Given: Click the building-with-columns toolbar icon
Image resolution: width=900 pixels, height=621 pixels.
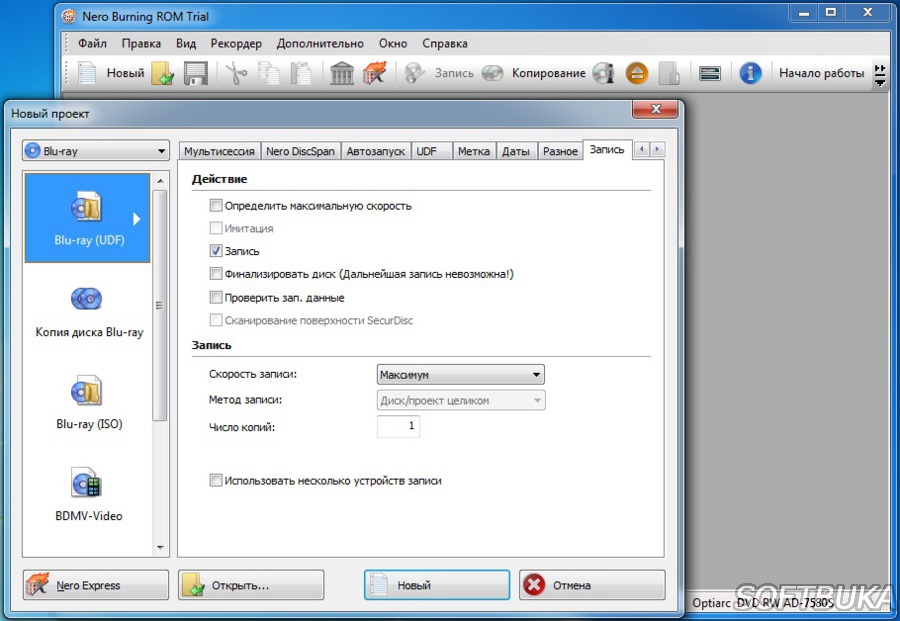Looking at the screenshot, I should (x=342, y=73).
